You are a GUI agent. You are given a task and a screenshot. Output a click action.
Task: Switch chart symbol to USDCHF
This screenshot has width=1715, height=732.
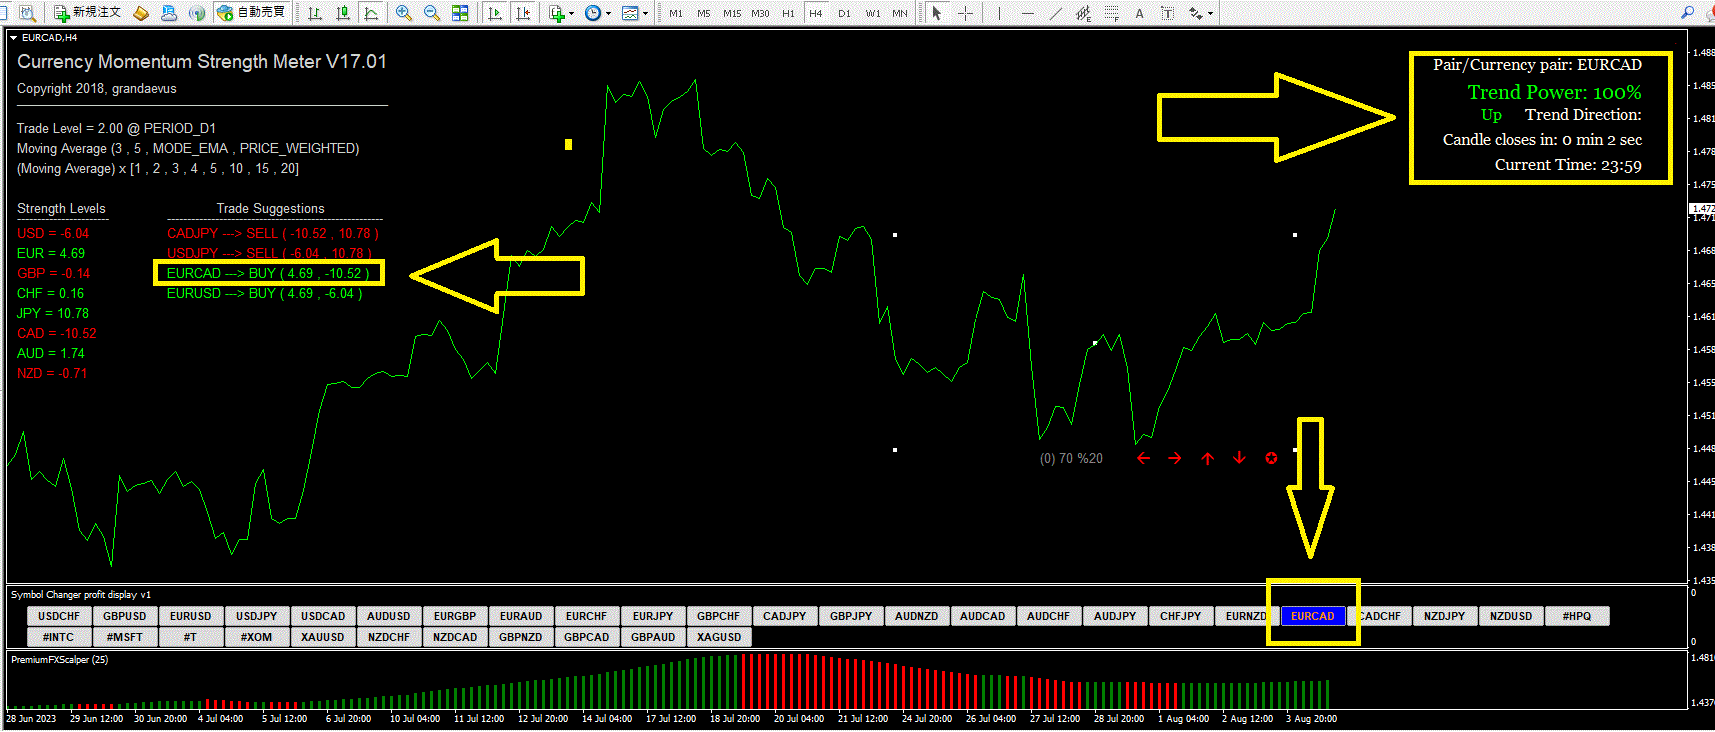tap(59, 616)
